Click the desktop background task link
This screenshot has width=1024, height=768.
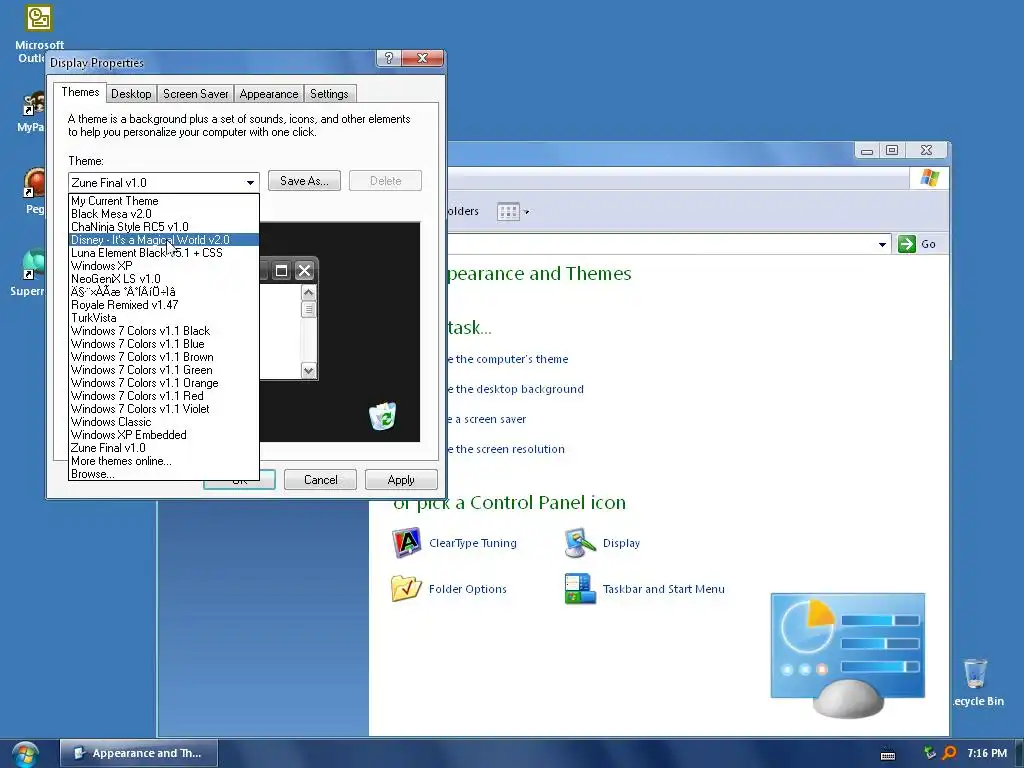click(x=515, y=389)
